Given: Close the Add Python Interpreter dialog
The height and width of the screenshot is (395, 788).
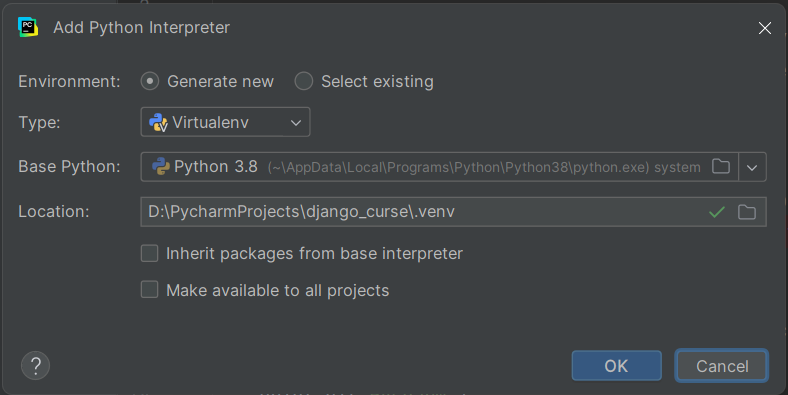Looking at the screenshot, I should click(765, 28).
